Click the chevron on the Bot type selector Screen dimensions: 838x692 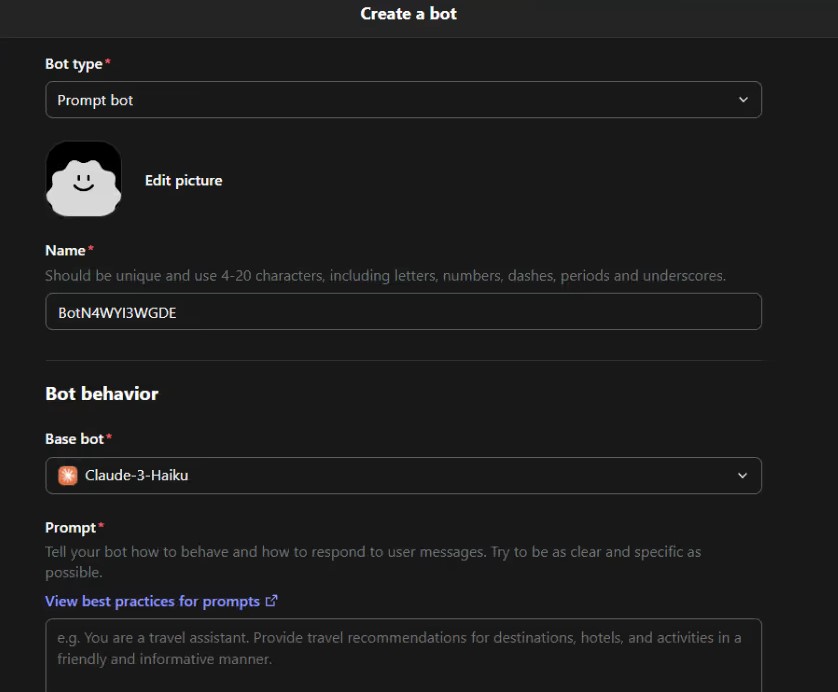(744, 99)
